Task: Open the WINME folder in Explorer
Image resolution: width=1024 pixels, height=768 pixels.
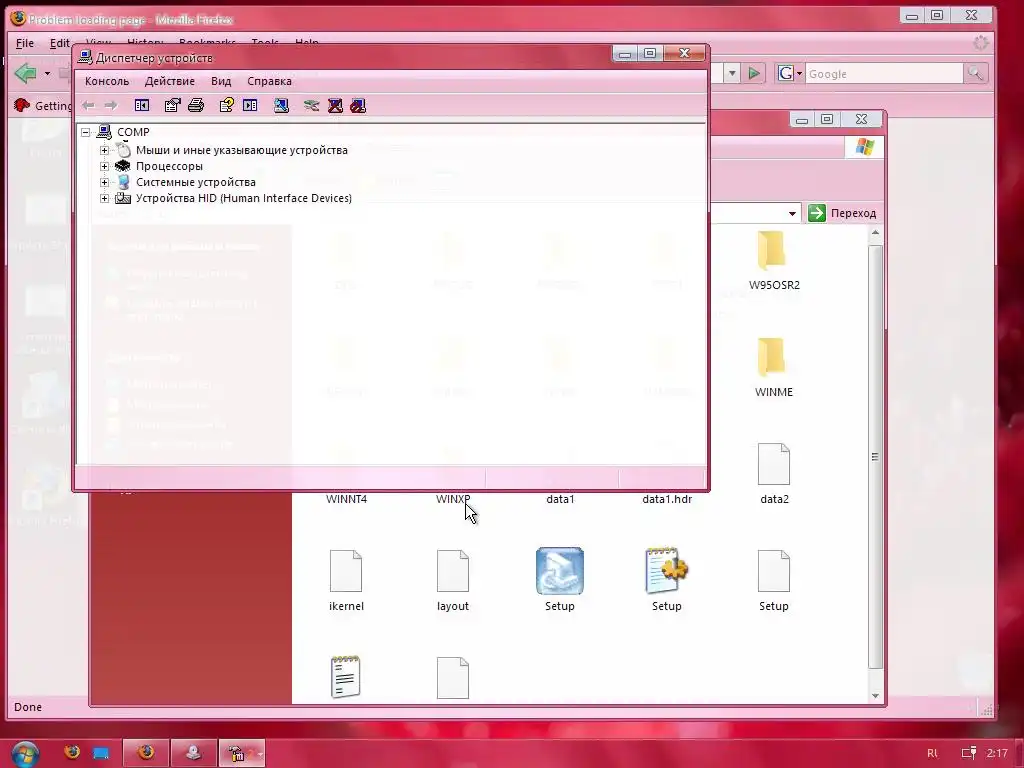Action: pyautogui.click(x=774, y=367)
